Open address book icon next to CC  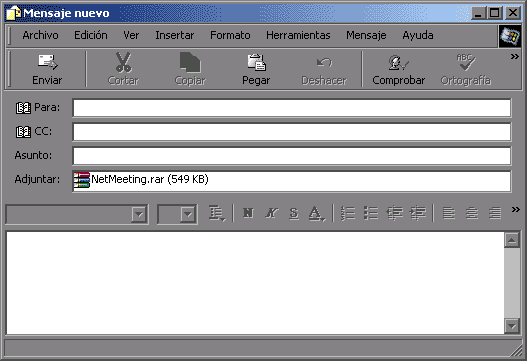(x=23, y=131)
